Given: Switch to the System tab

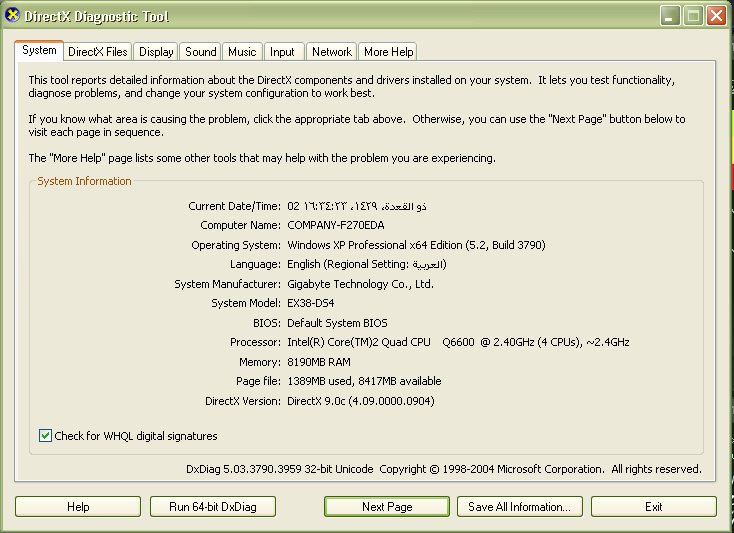Looking at the screenshot, I should click(39, 51).
